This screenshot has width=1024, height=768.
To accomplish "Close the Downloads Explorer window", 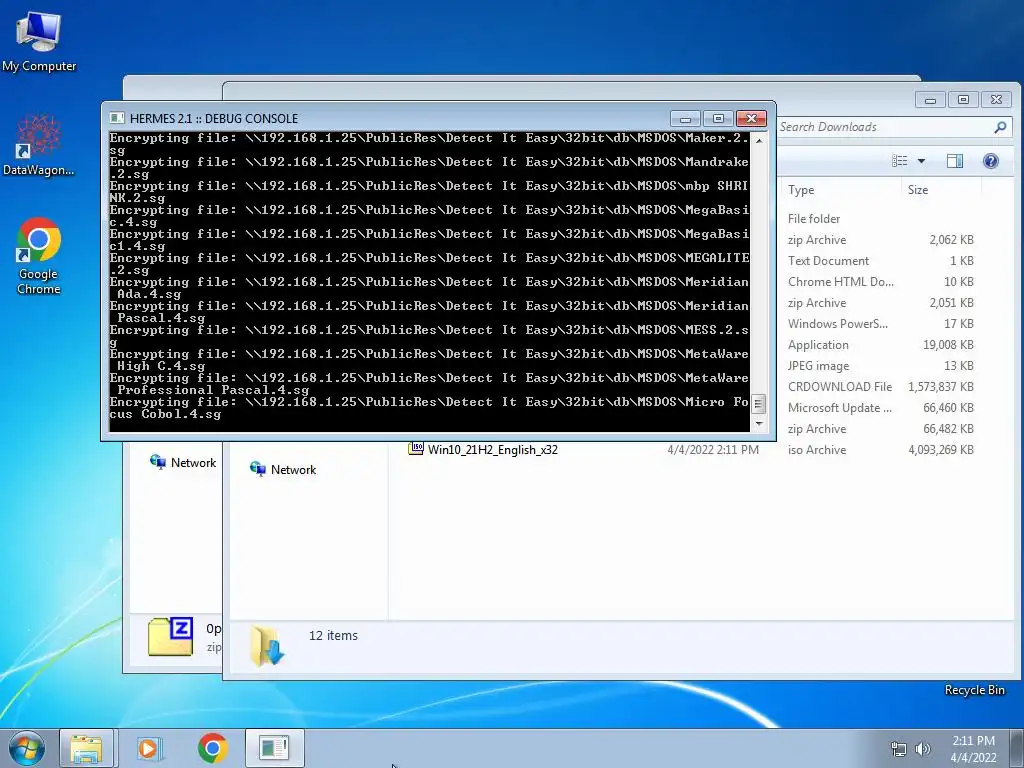I will point(996,100).
